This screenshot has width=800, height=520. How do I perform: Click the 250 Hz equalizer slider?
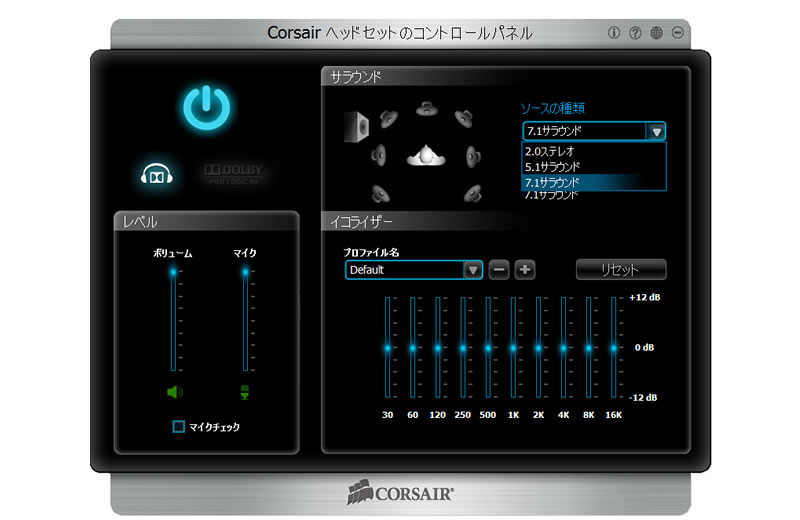pos(463,348)
